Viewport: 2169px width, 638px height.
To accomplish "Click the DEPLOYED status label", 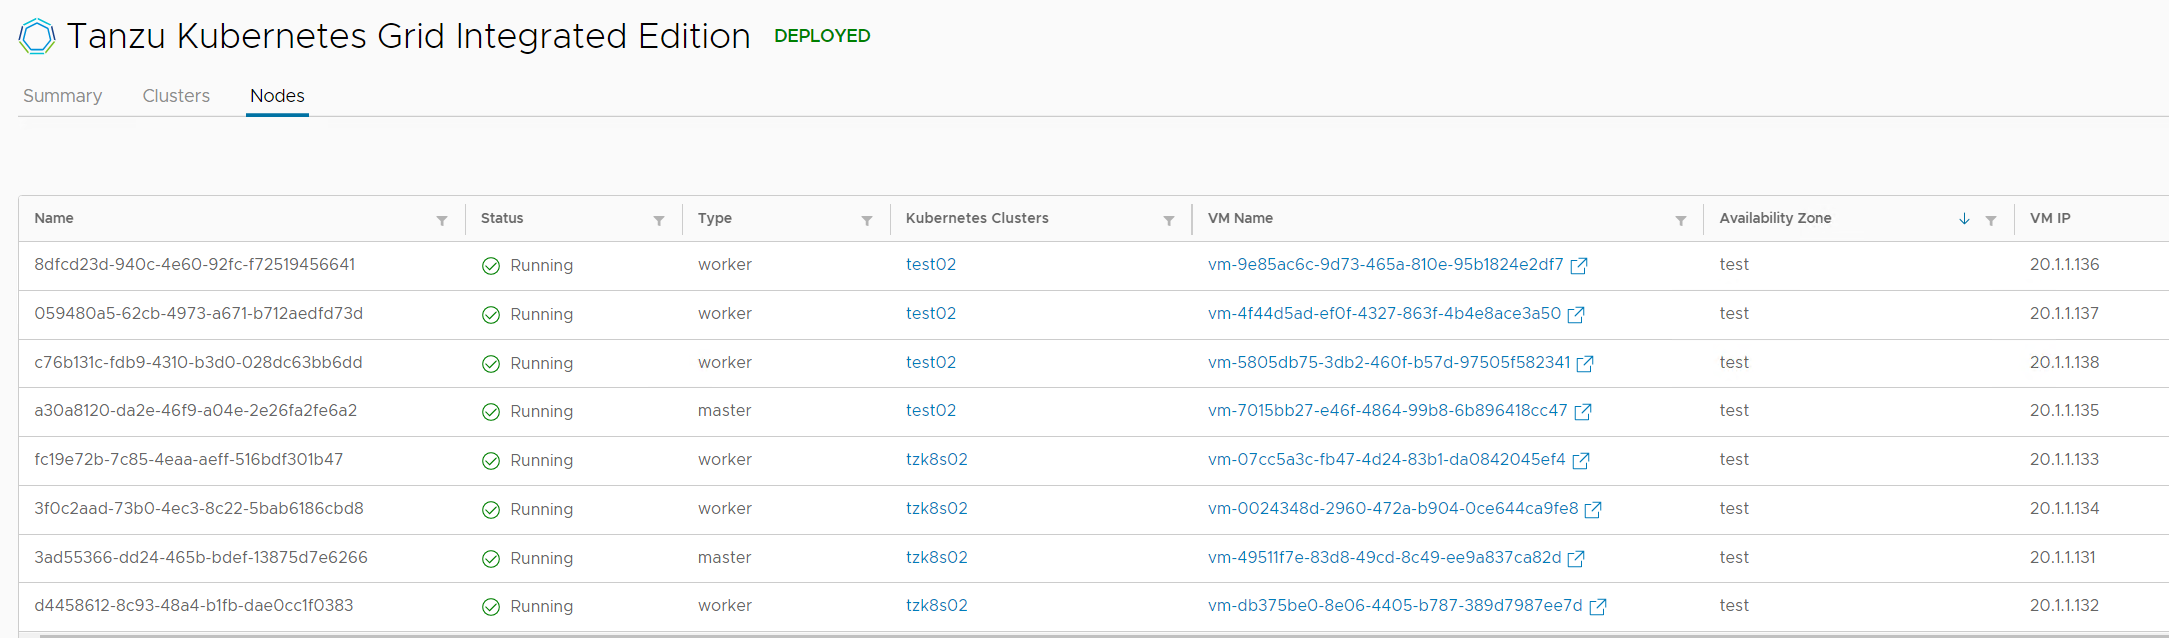I will [x=822, y=36].
